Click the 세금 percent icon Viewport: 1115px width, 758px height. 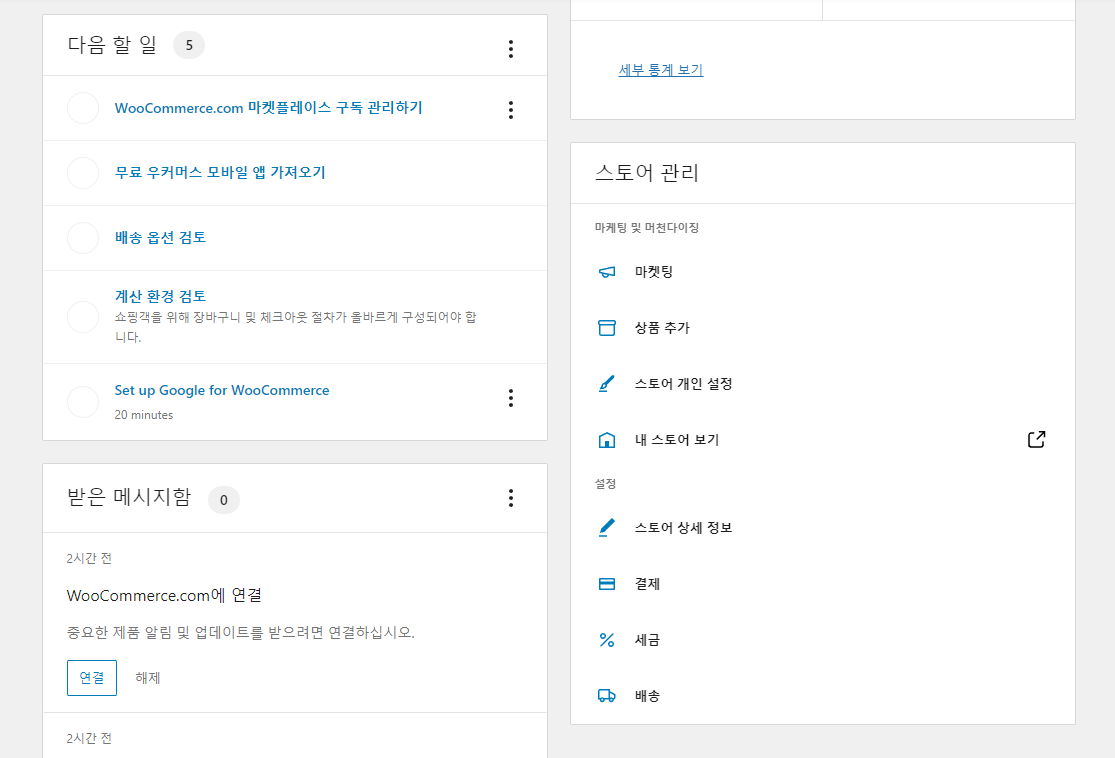607,640
